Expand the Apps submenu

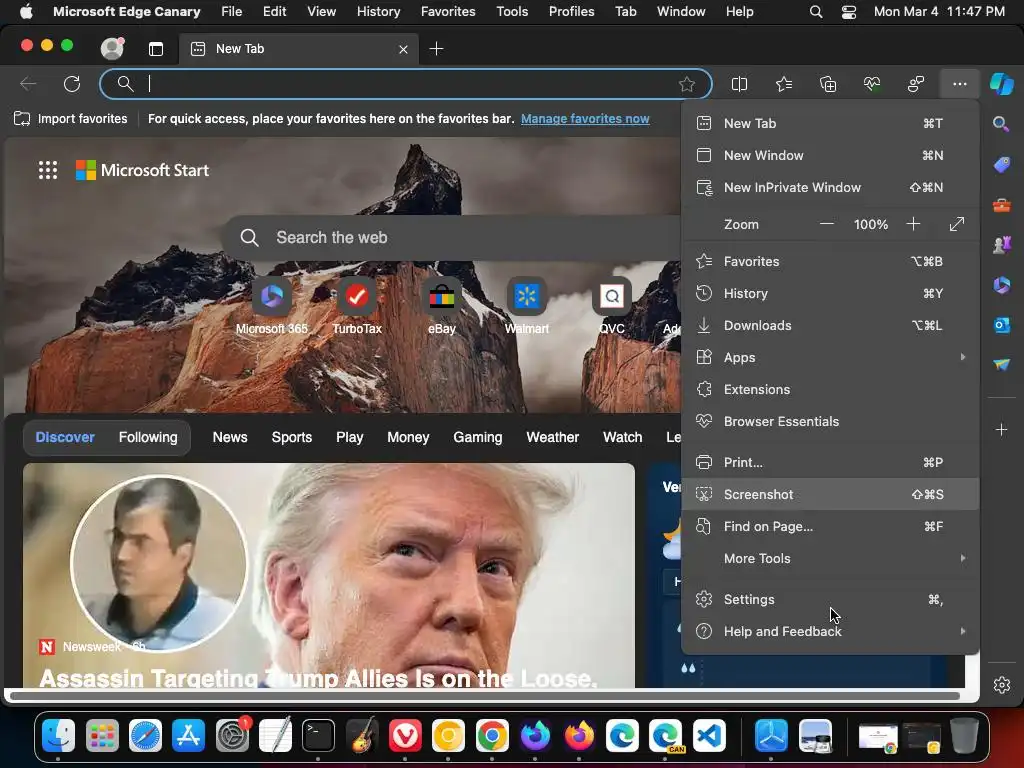(x=831, y=357)
